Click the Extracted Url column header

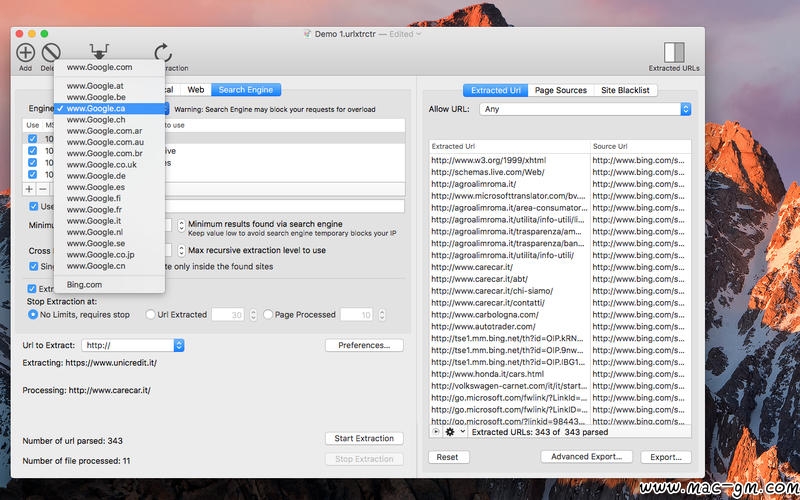point(509,146)
